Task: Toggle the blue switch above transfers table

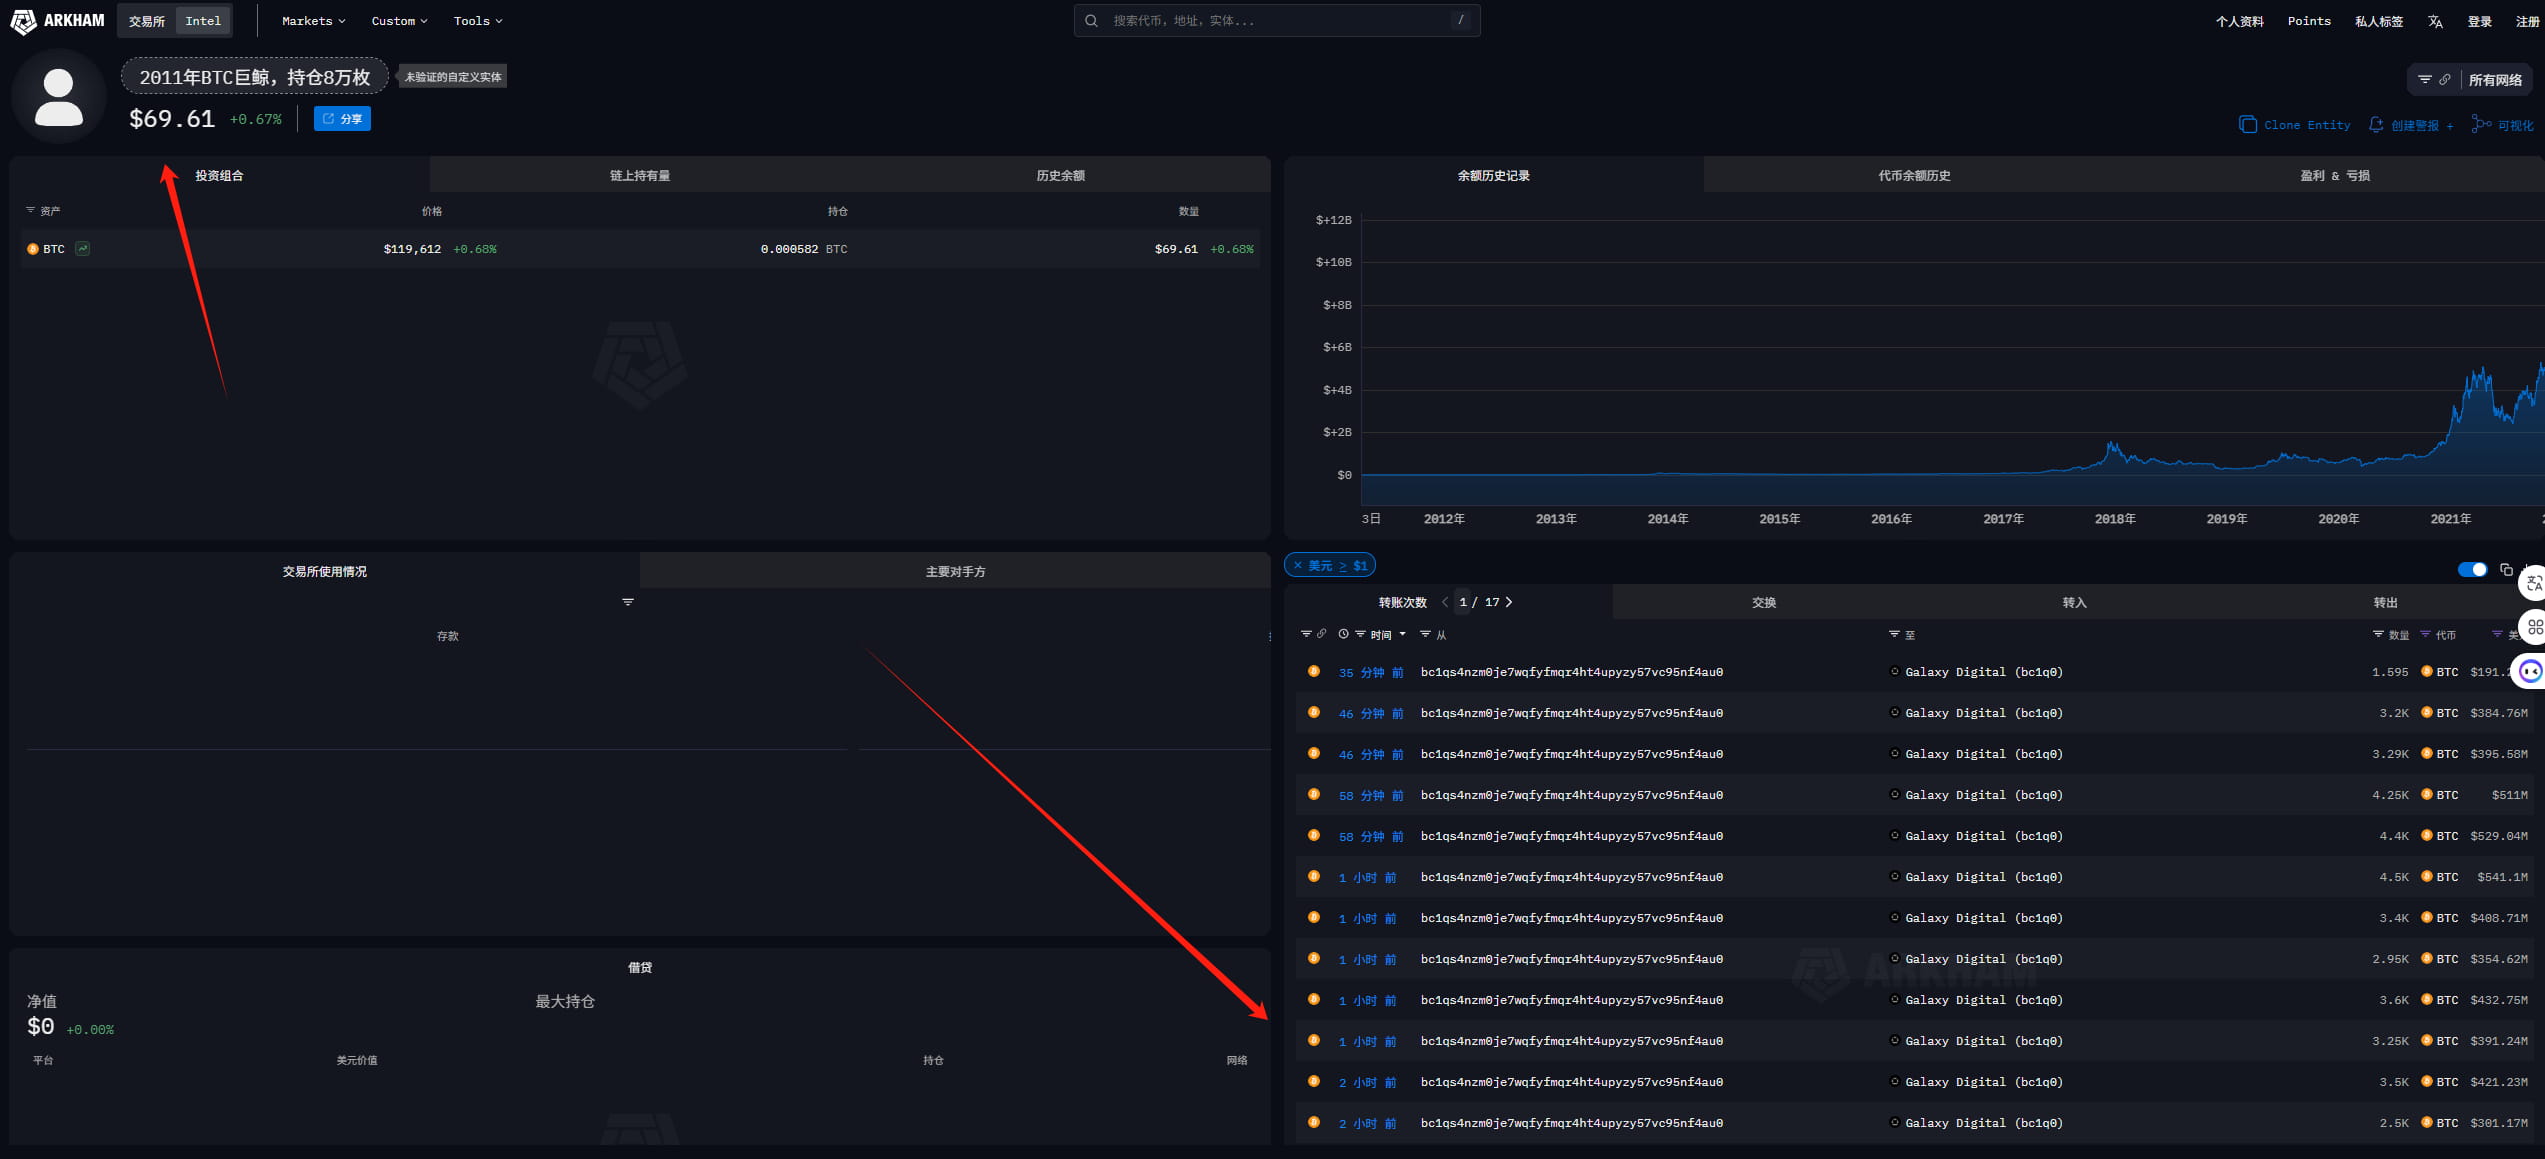Action: pos(2472,569)
